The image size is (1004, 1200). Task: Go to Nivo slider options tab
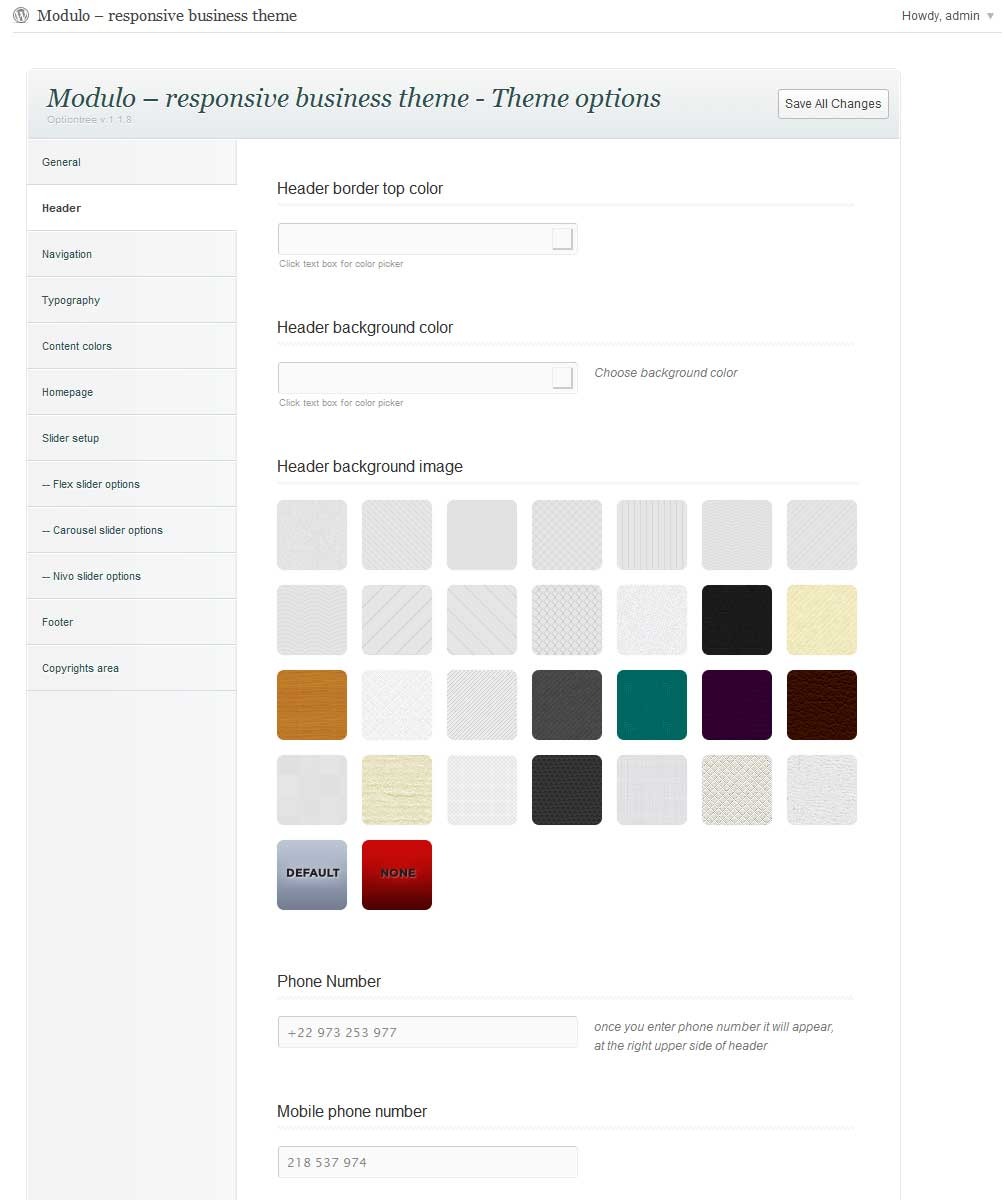coord(132,576)
